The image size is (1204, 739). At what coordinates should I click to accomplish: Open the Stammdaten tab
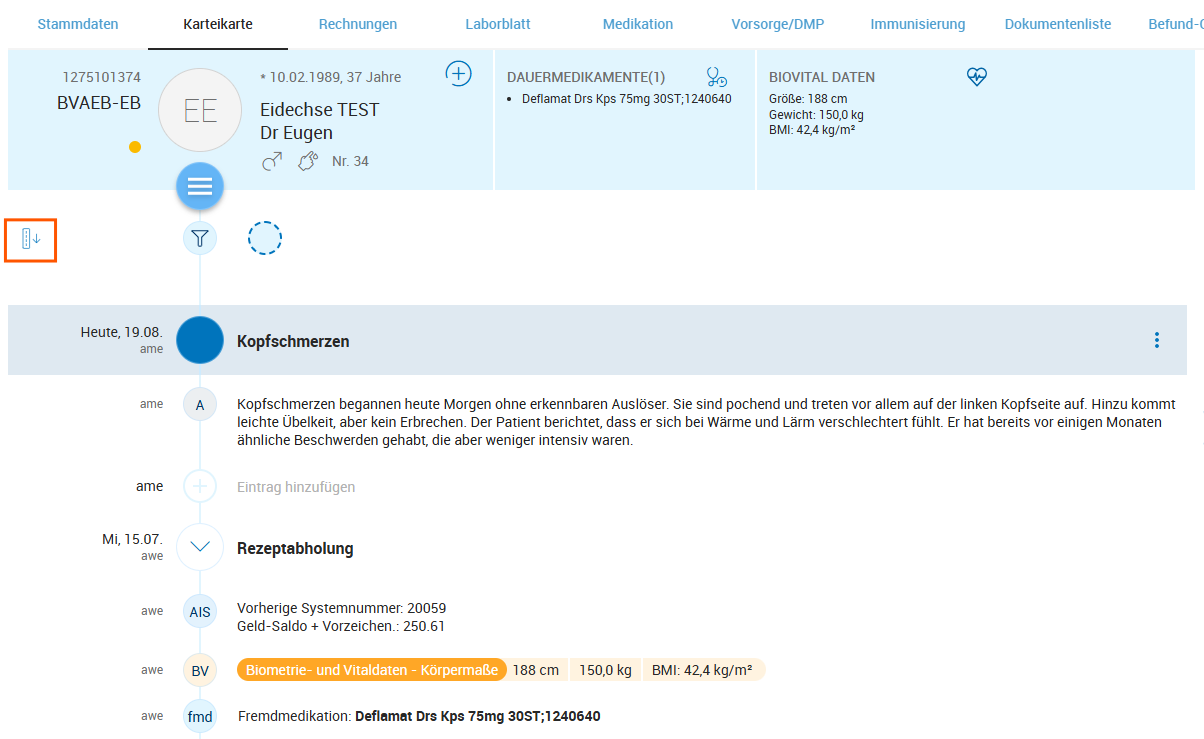point(78,24)
